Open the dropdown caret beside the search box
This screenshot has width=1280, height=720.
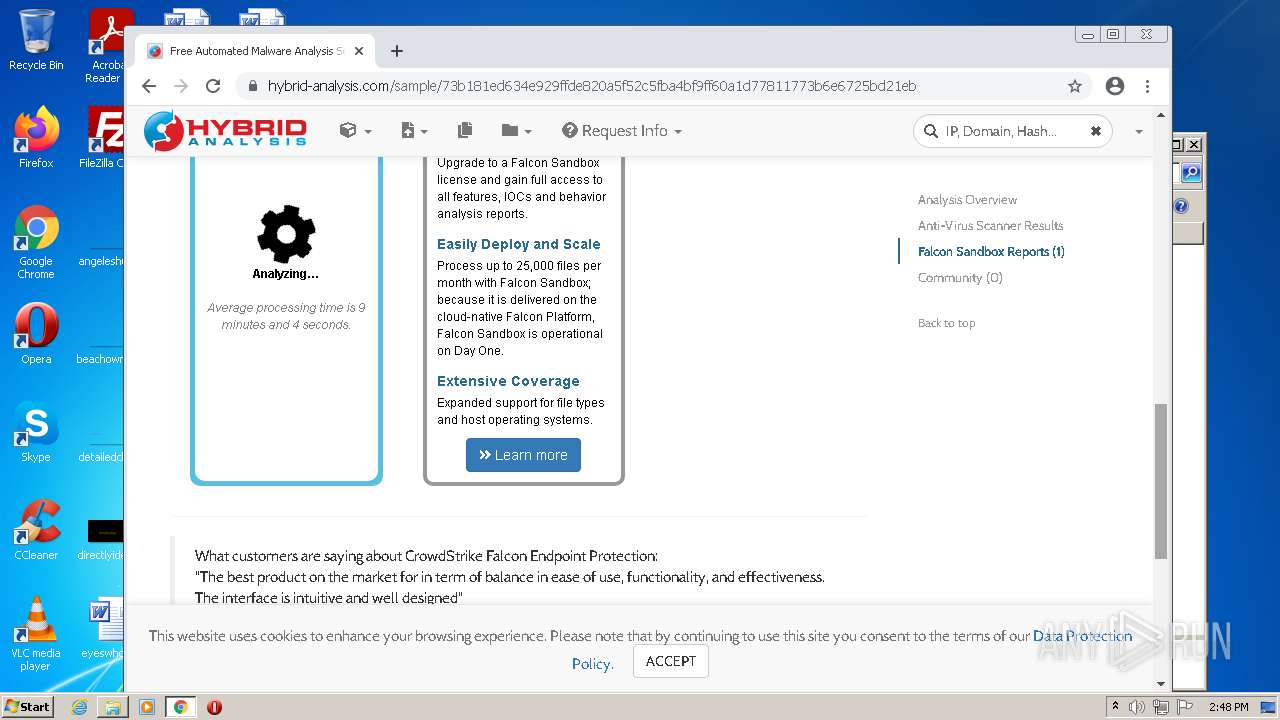pyautogui.click(x=1138, y=131)
